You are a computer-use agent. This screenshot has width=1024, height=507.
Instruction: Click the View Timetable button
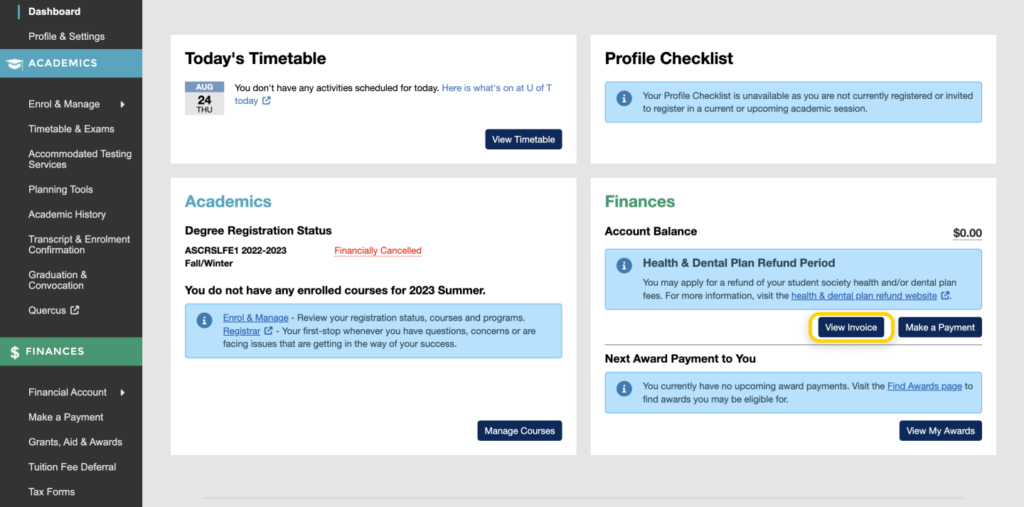[x=523, y=140]
